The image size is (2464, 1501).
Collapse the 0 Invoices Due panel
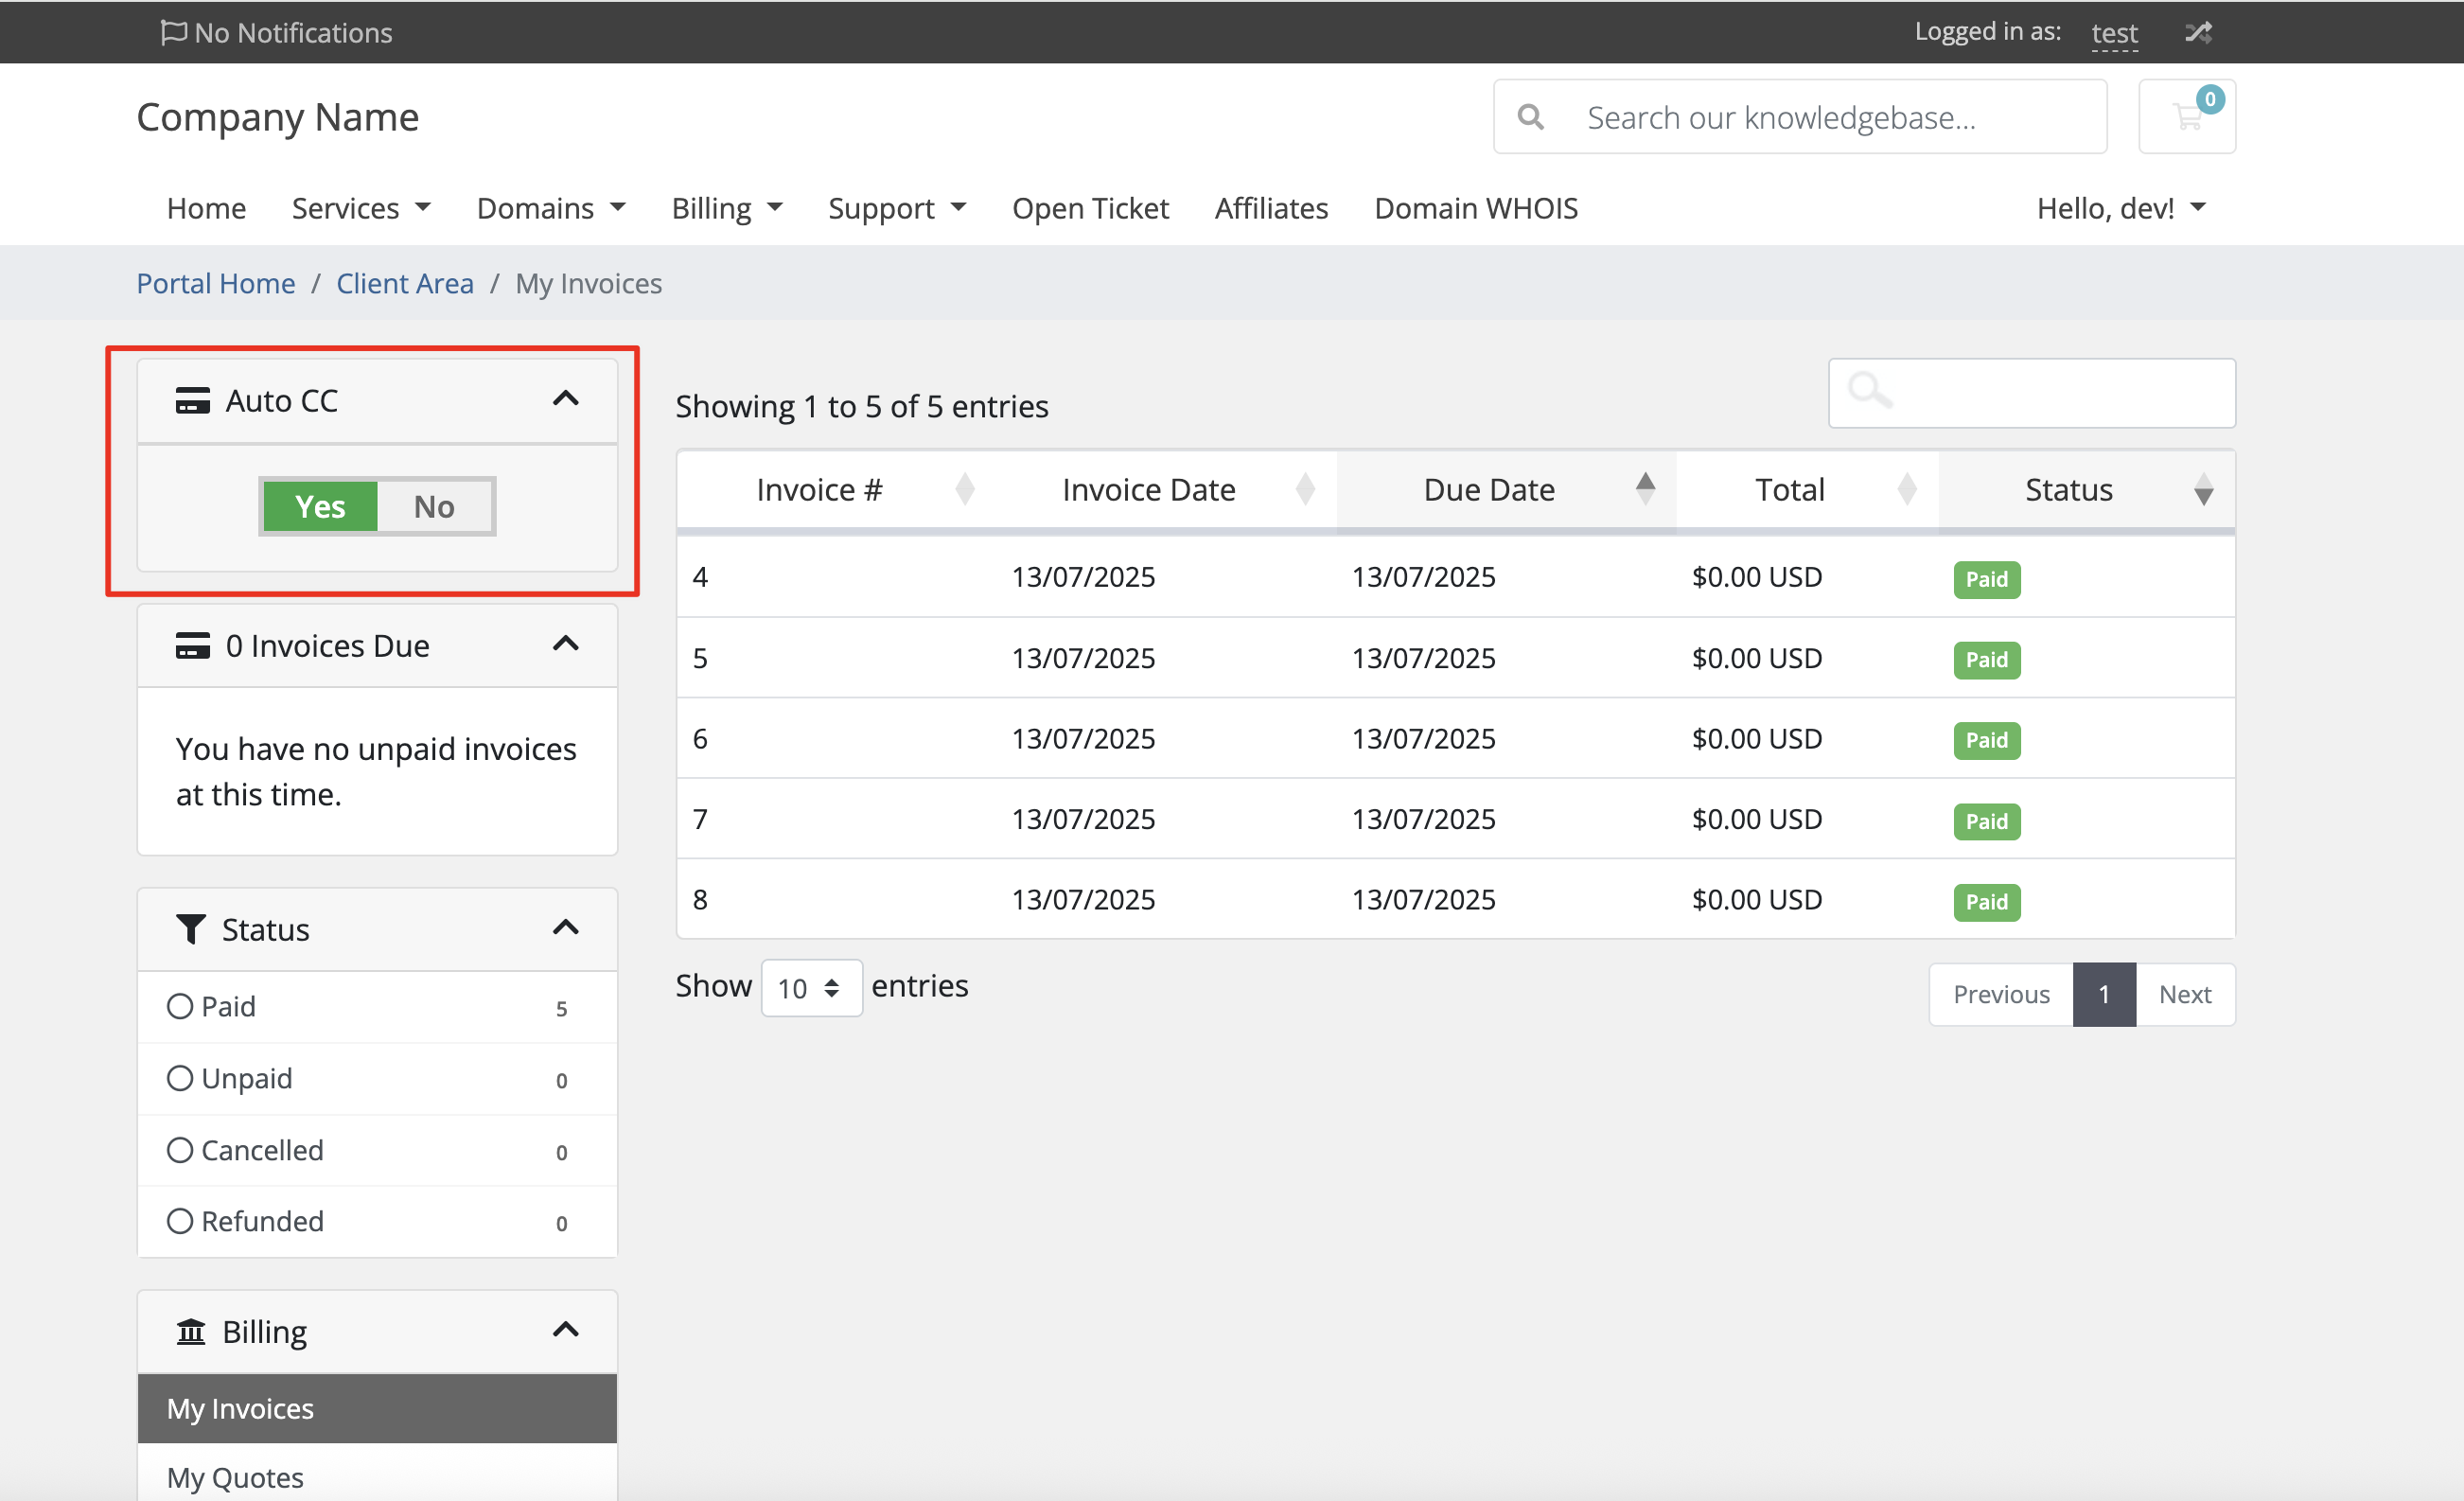pos(566,644)
